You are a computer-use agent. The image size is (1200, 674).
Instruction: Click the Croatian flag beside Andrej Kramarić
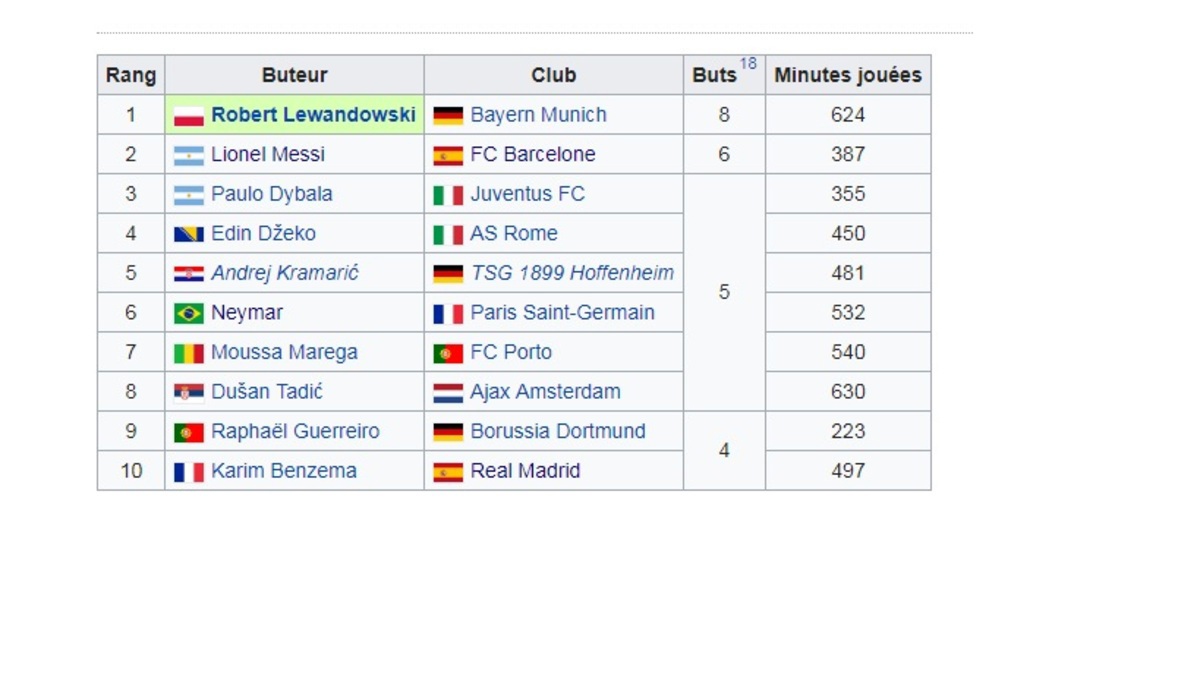point(189,274)
